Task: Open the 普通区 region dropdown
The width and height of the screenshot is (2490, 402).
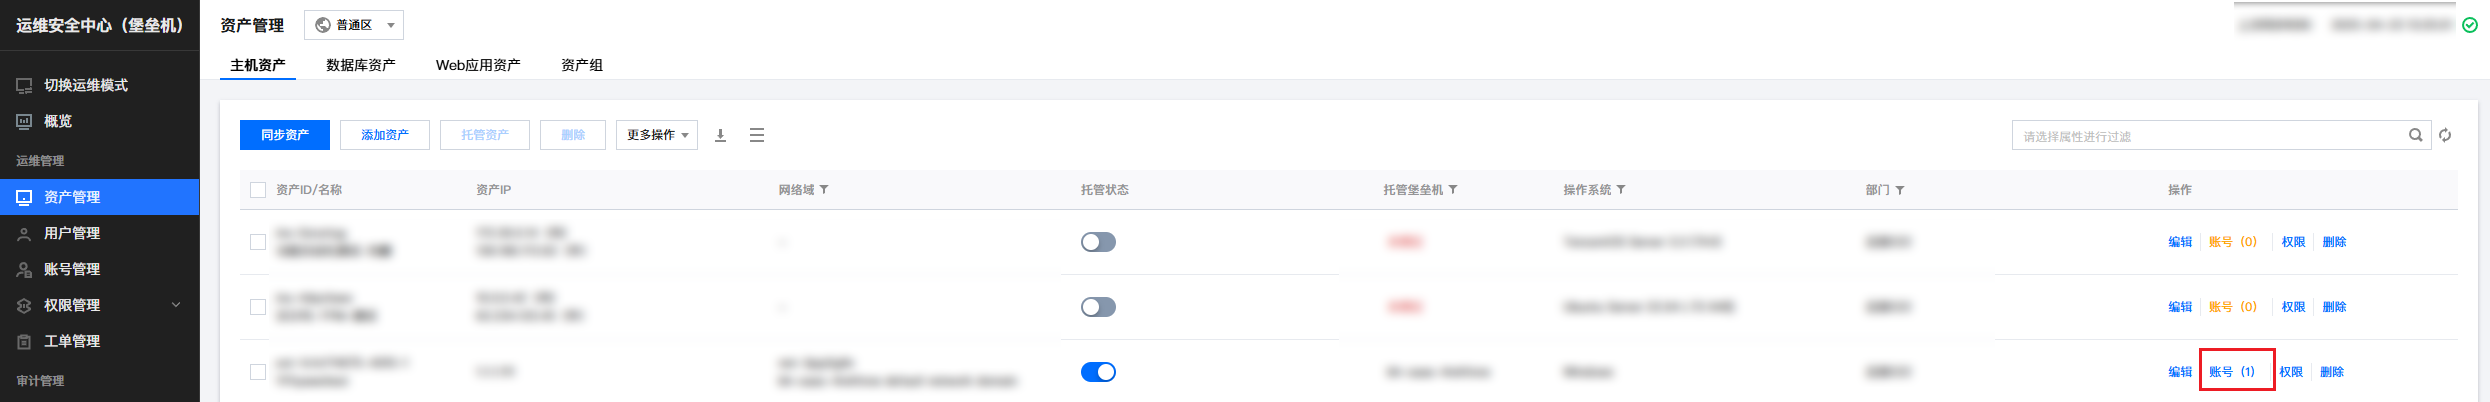Action: click(354, 25)
